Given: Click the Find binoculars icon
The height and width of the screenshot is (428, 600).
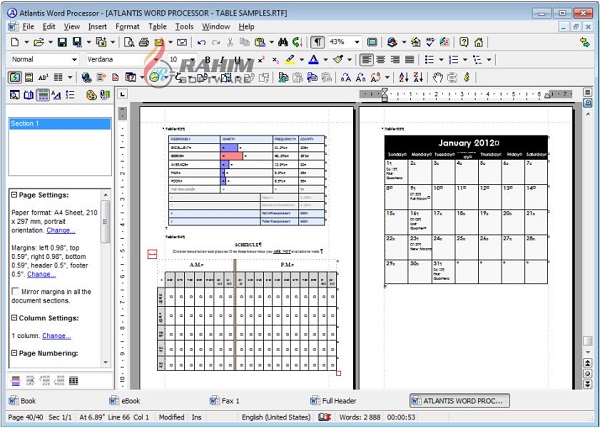Looking at the screenshot, I should [283, 42].
